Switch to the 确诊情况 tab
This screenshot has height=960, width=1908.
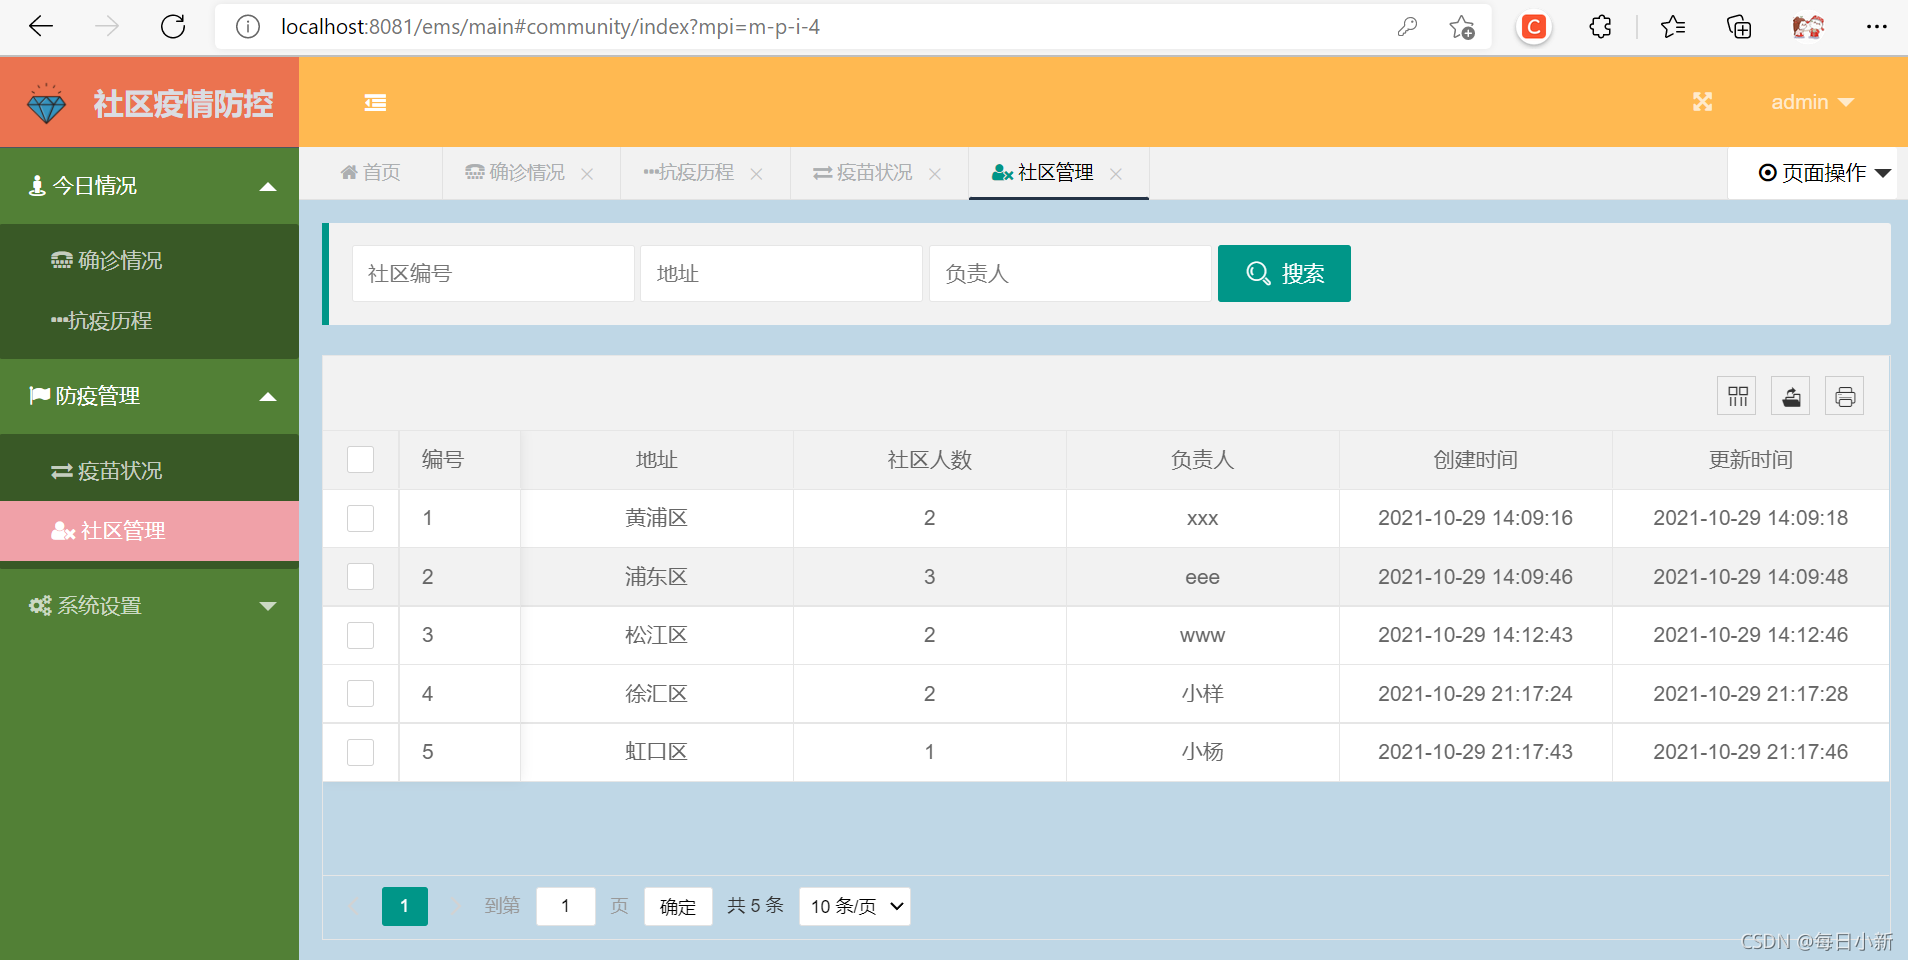[515, 173]
